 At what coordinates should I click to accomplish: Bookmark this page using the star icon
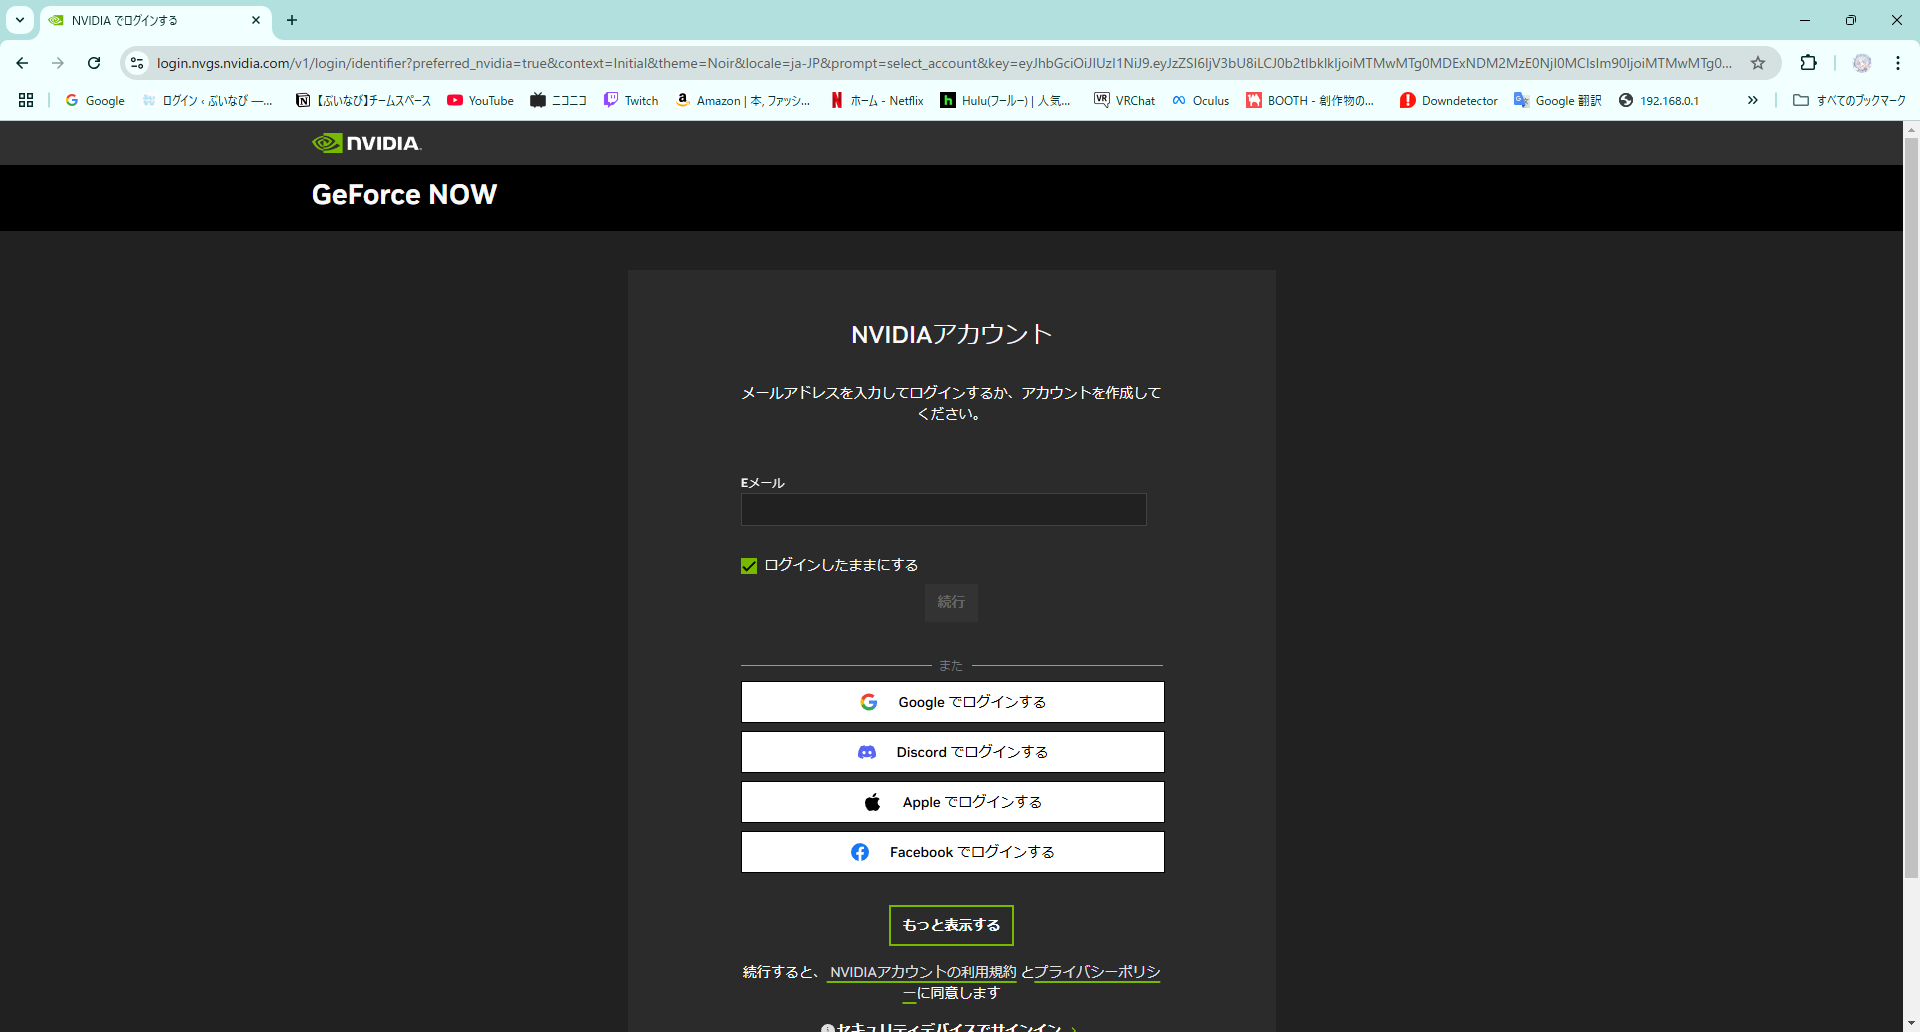1759,62
